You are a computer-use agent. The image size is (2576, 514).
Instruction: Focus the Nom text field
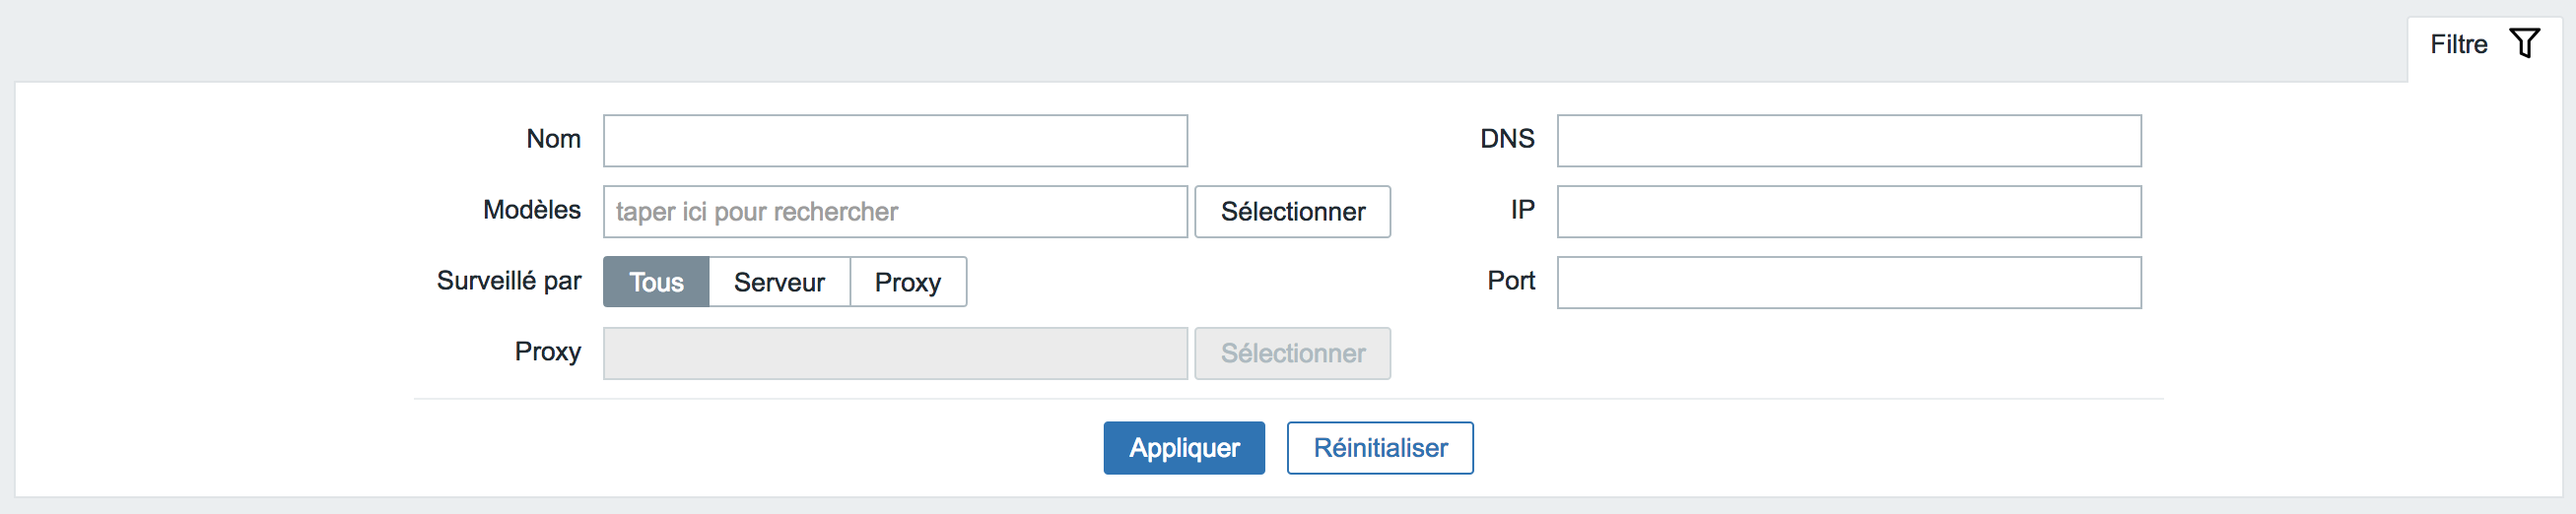click(895, 141)
